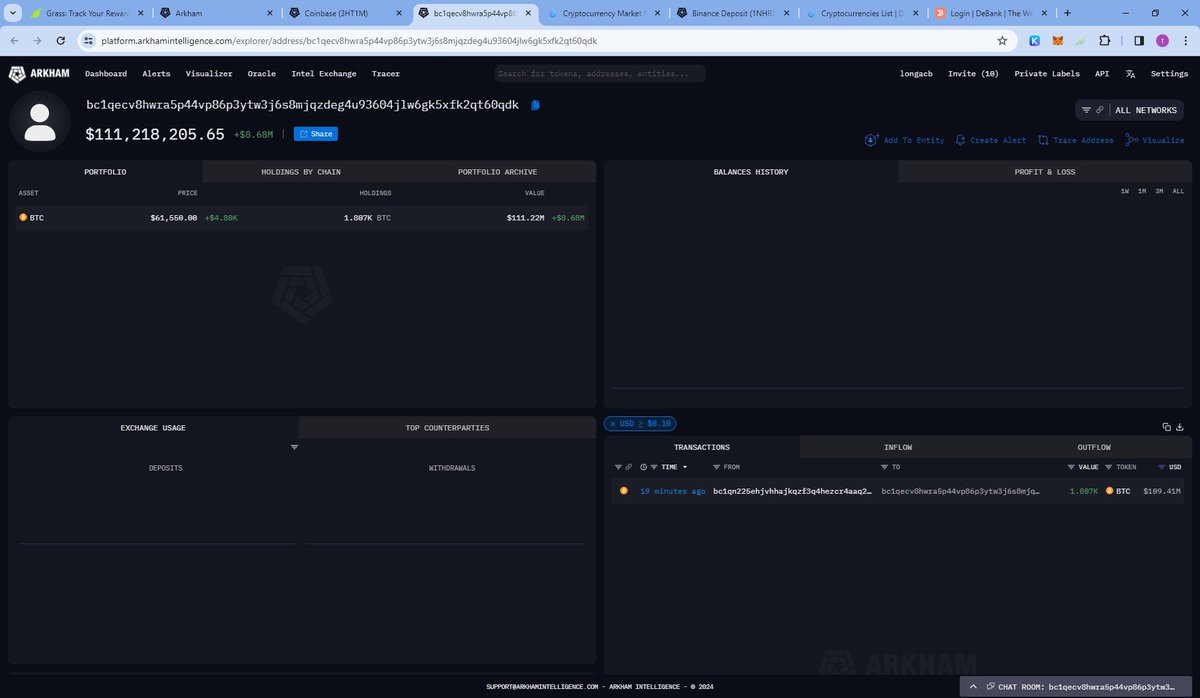Image resolution: width=1200 pixels, height=698 pixels.
Task: Open the USD column filter
Action: pyautogui.click(x=1161, y=467)
